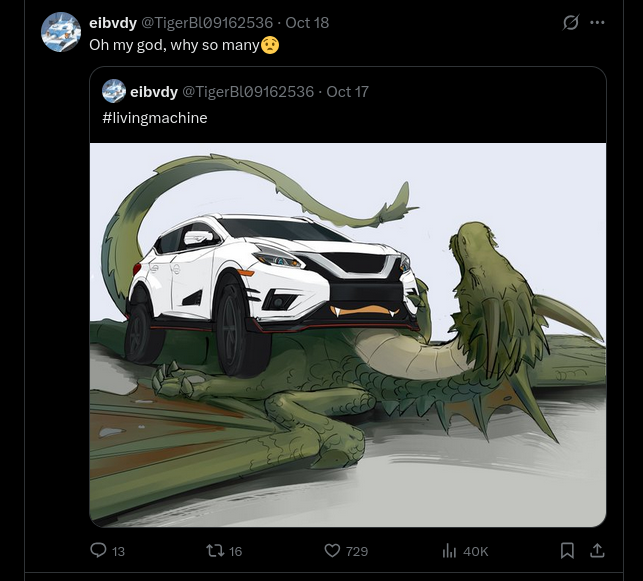Viewport: 643px width, 581px height.
Task: Open the three-dot More menu on the post
Action: pyautogui.click(x=597, y=22)
